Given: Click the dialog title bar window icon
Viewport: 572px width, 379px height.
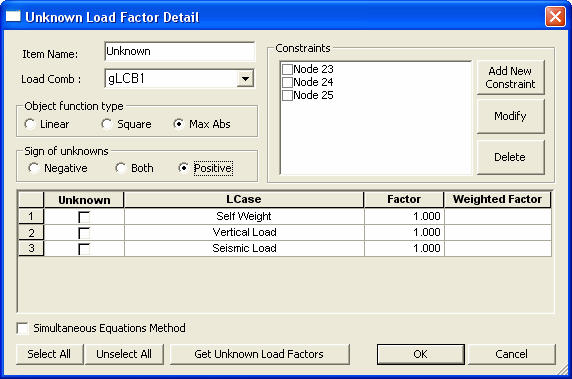Looking at the screenshot, I should click(x=13, y=16).
